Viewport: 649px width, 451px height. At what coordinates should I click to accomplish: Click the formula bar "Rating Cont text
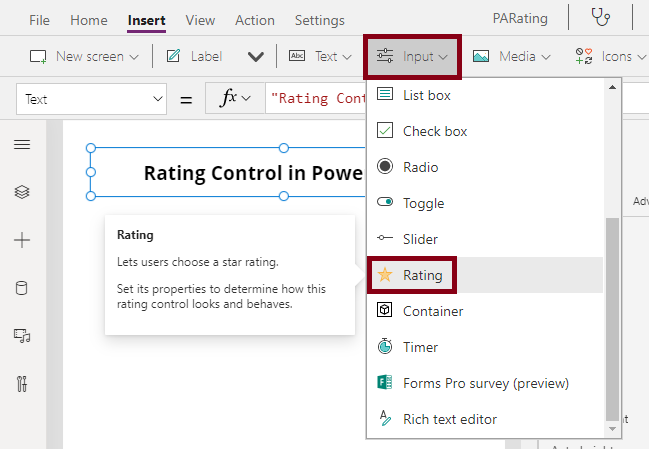[x=318, y=98]
